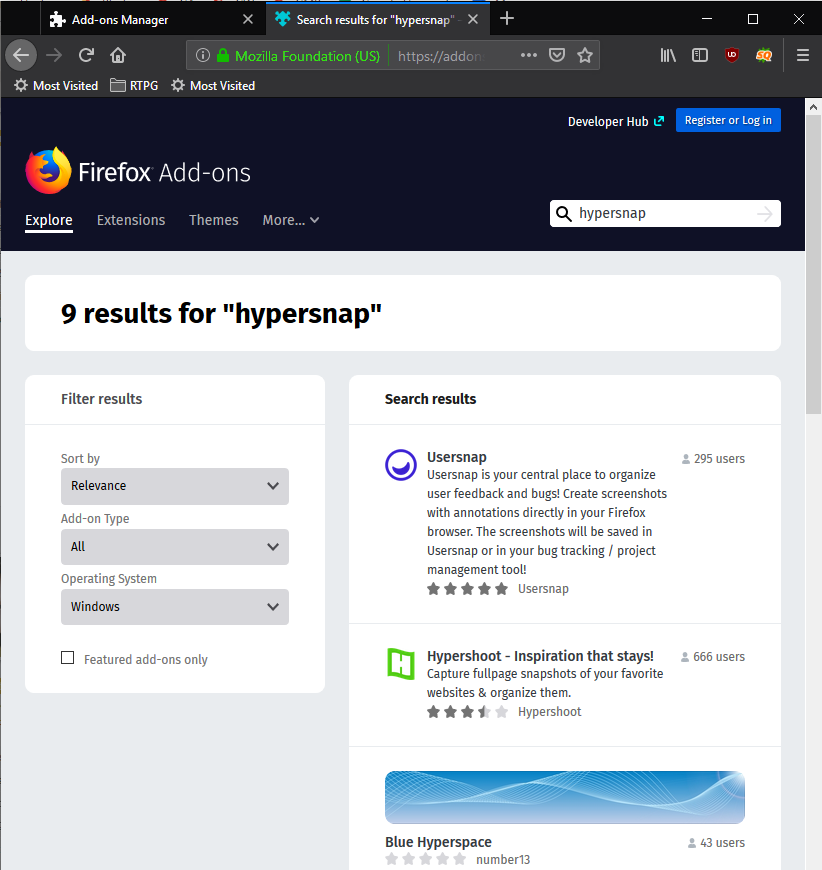Click Register or Log in button
822x870 pixels.
coord(728,120)
